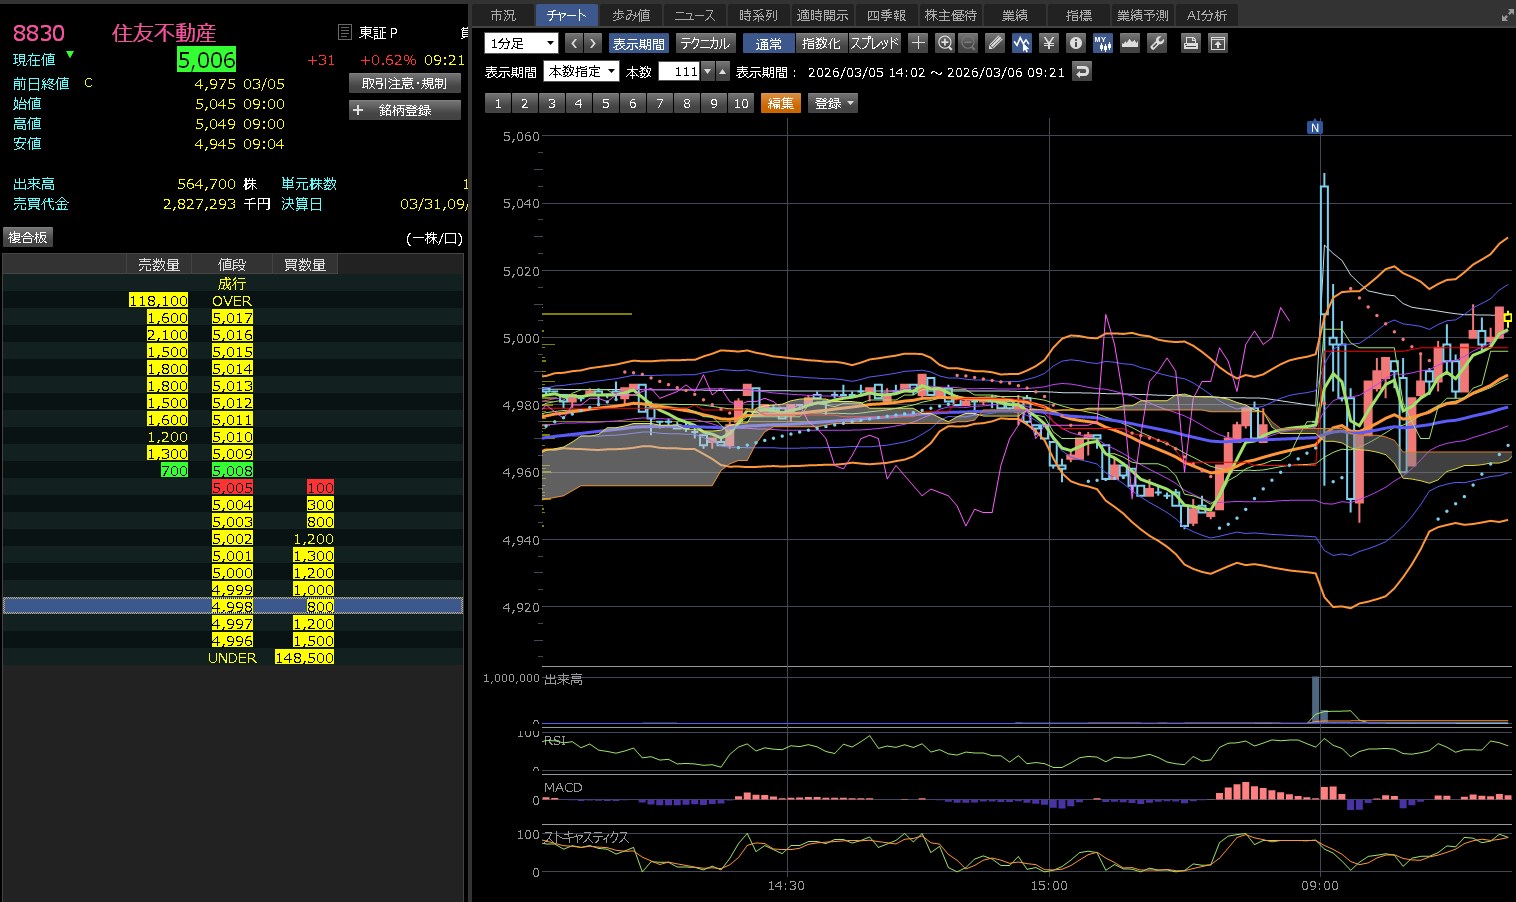This screenshot has width=1516, height=902.
Task: Toggle the 表示期間 display period button
Action: [x=638, y=44]
